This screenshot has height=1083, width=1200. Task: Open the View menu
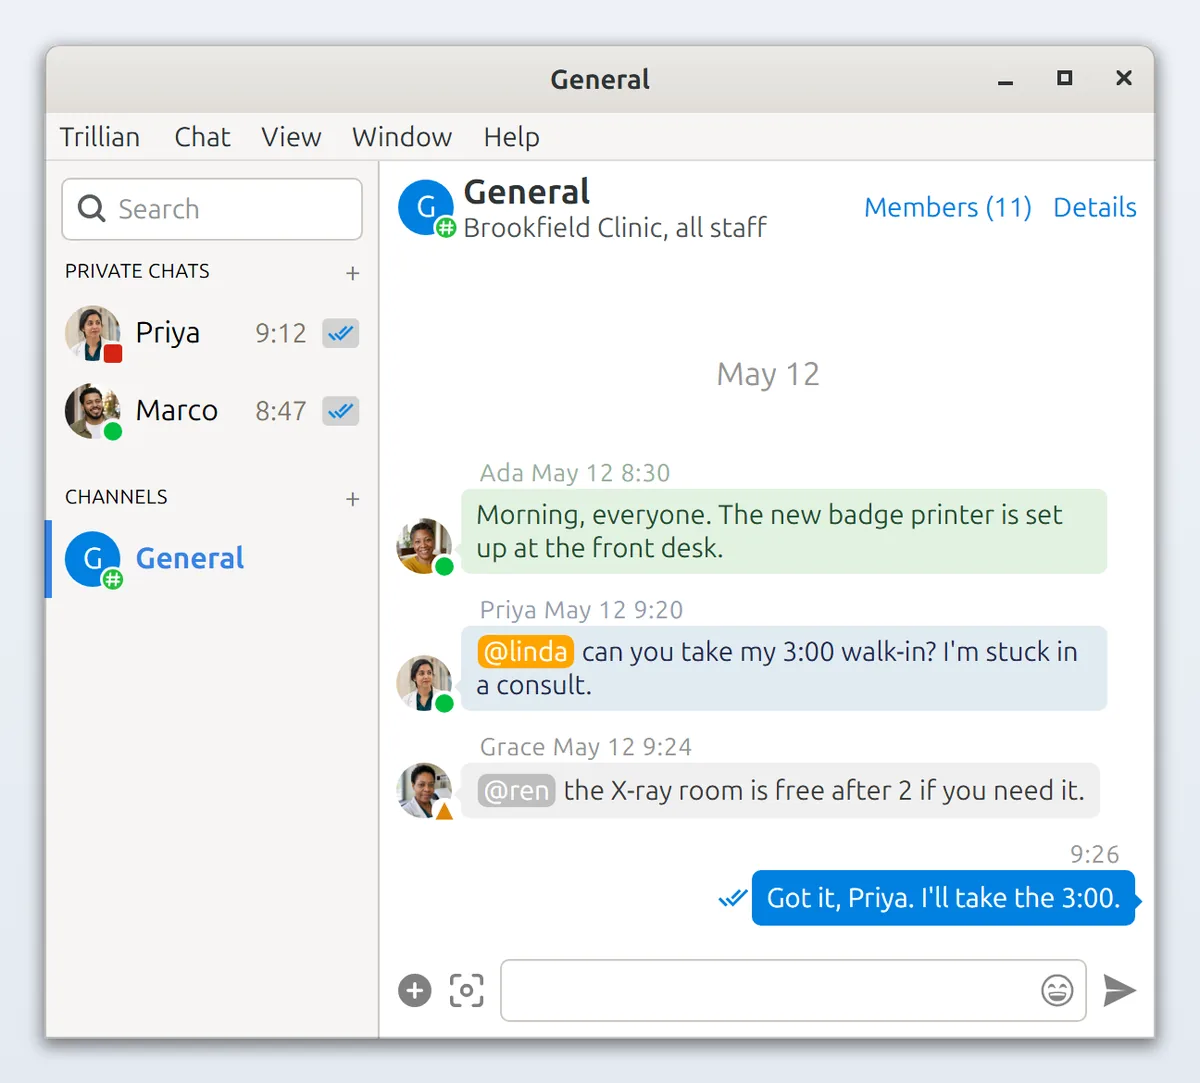point(291,137)
